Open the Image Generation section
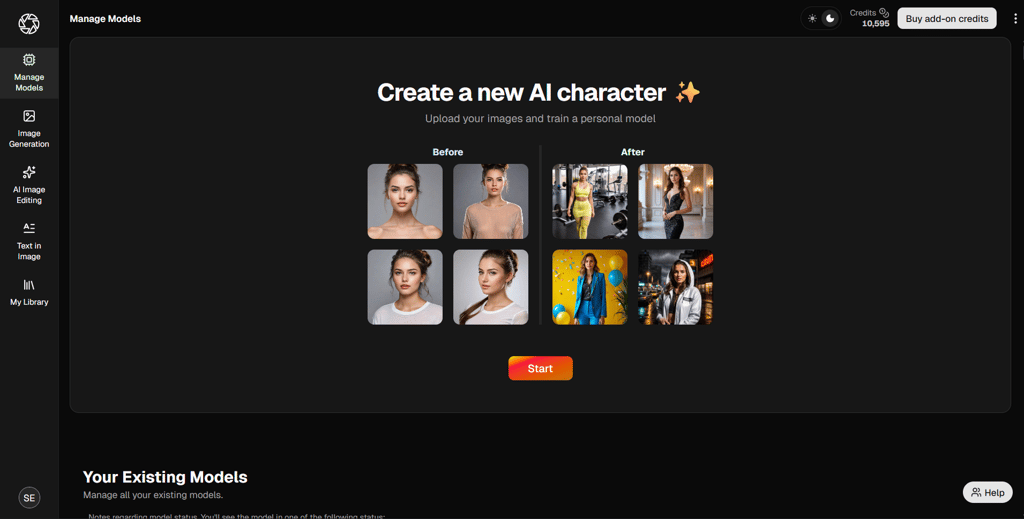This screenshot has width=1024, height=519. pos(29,129)
